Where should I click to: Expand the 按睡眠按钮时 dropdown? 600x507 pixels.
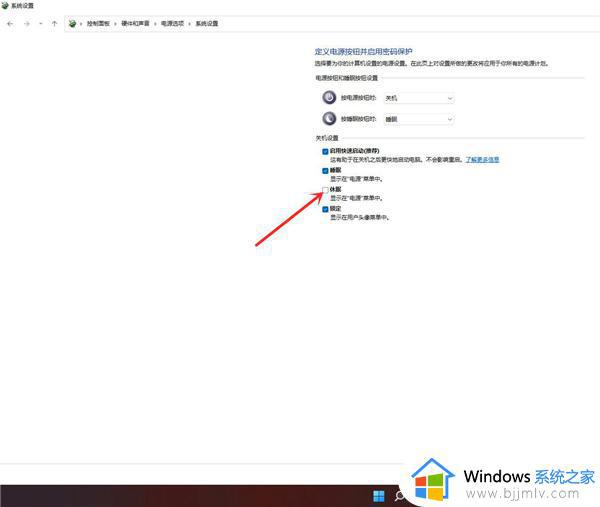(x=419, y=119)
